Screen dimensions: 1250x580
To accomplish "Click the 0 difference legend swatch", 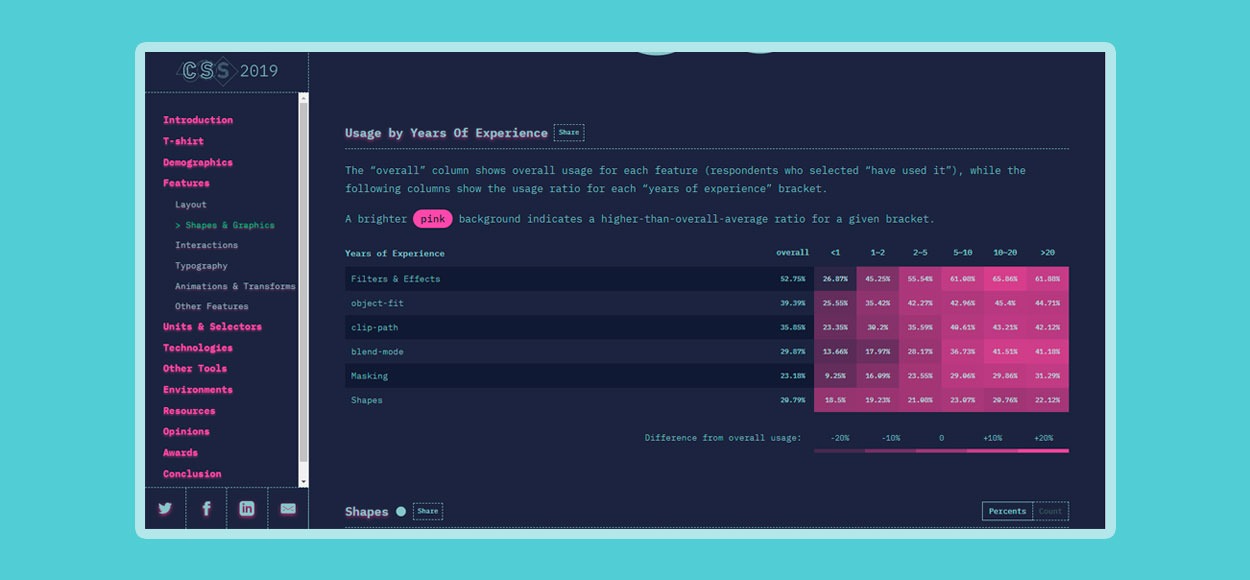I will point(941,451).
